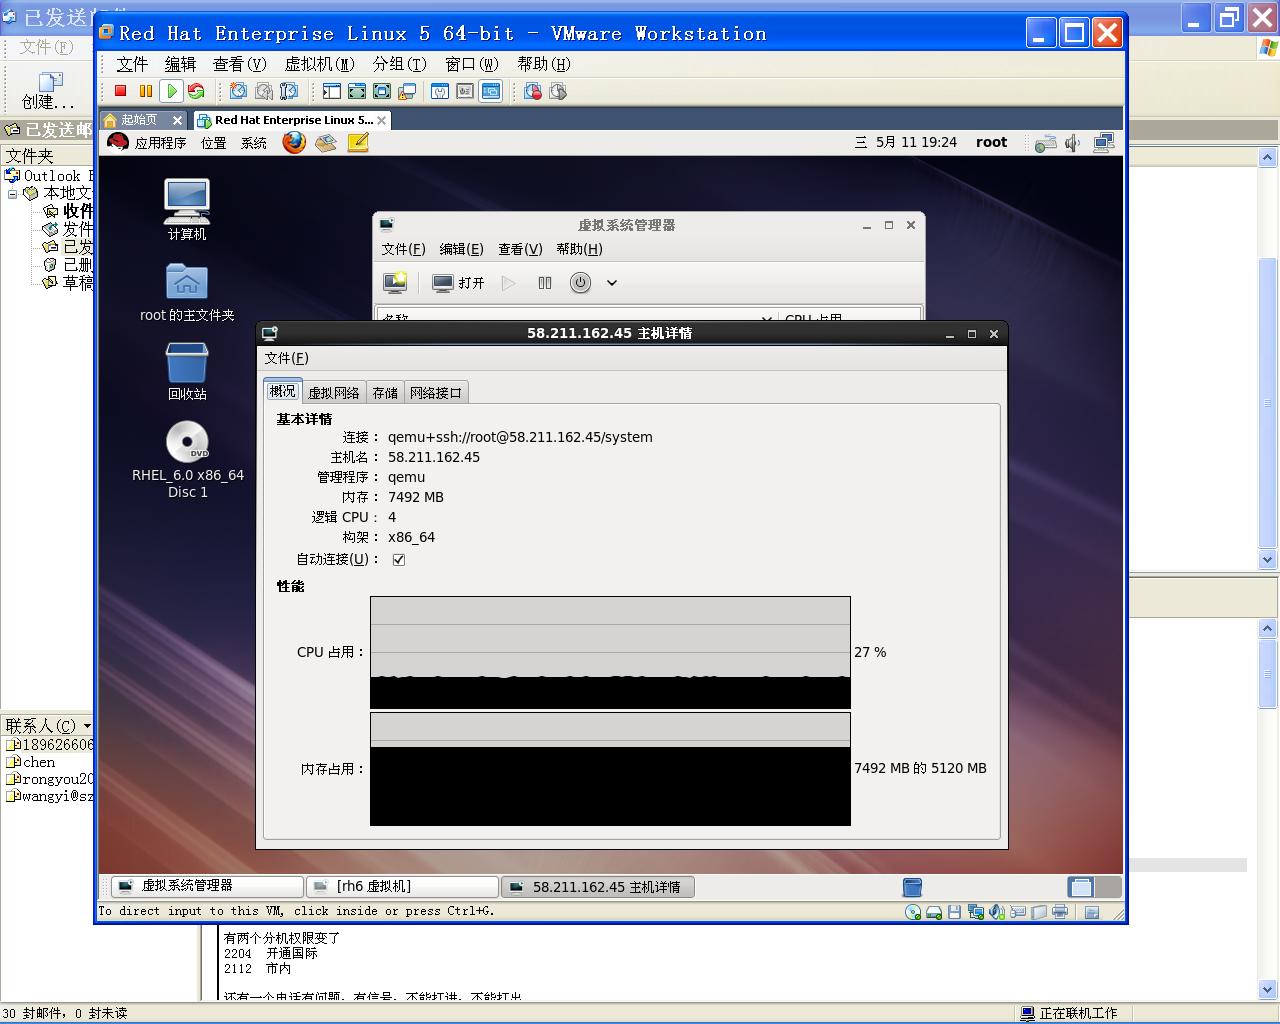This screenshot has width=1280, height=1024.
Task: Toggle the auto-connect checkbox in host details
Action: pos(399,559)
